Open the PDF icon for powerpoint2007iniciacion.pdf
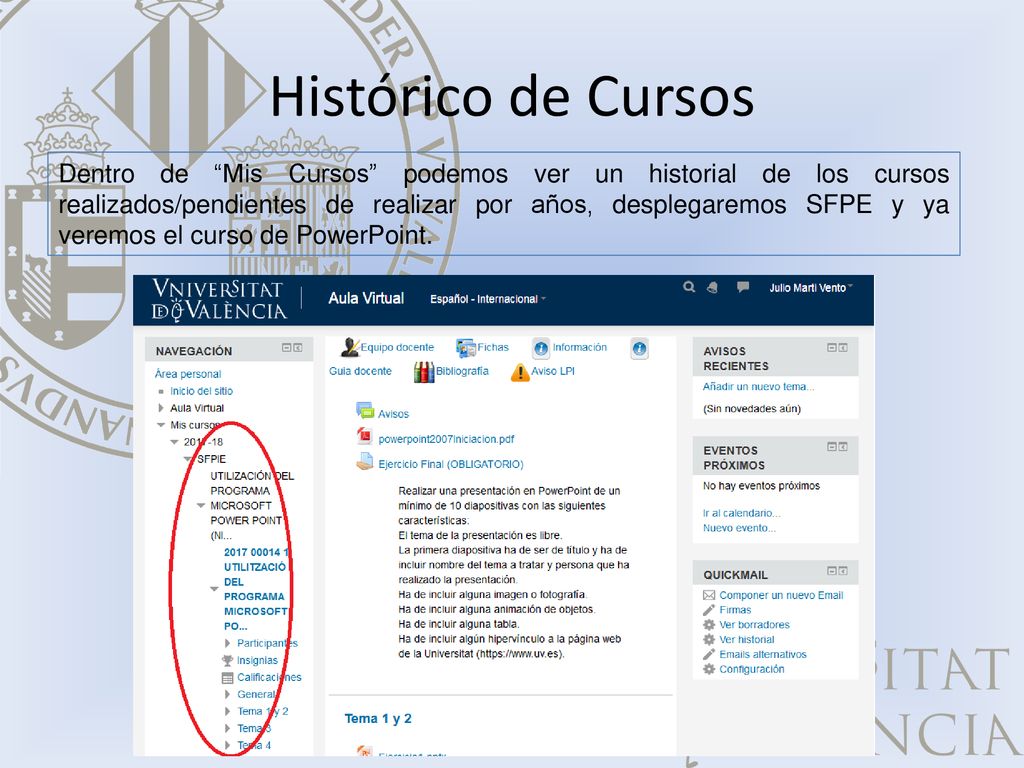 pos(364,436)
